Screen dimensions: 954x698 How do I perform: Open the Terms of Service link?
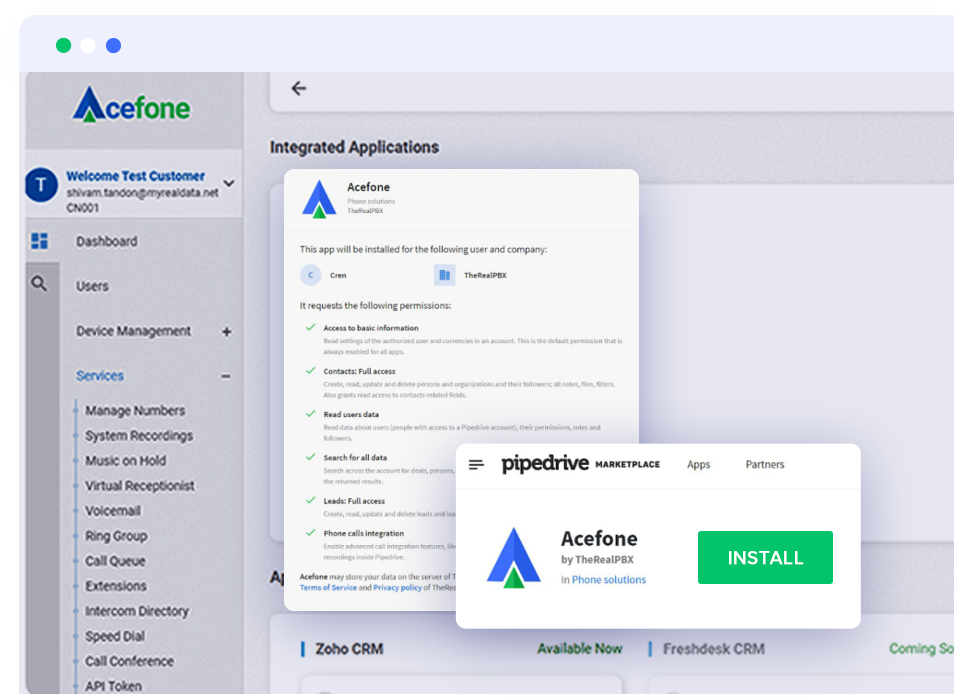(x=328, y=588)
